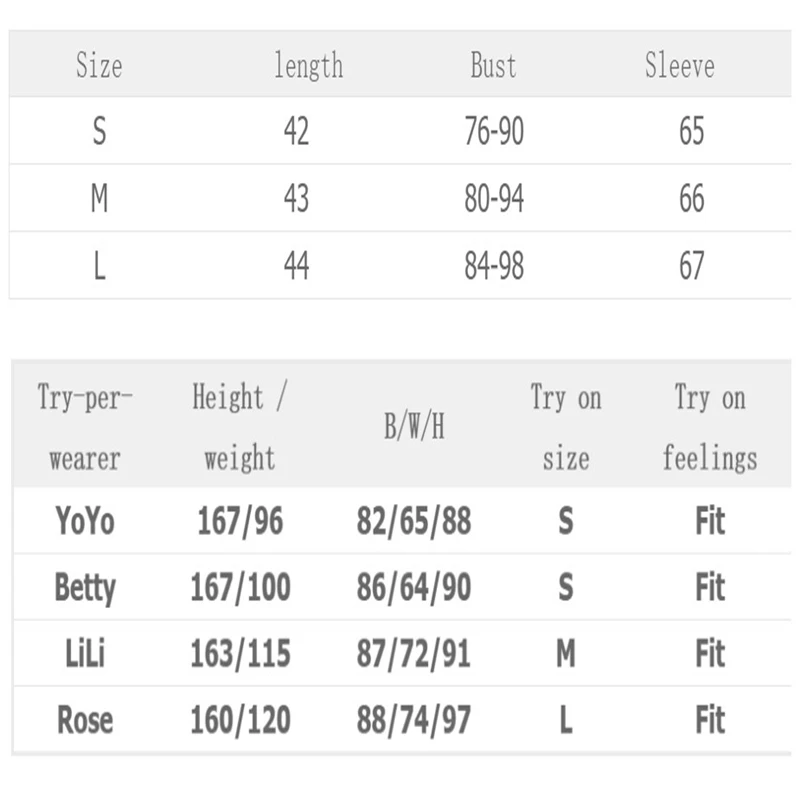Select the size L row label
The height and width of the screenshot is (800, 800).
pos(99,266)
